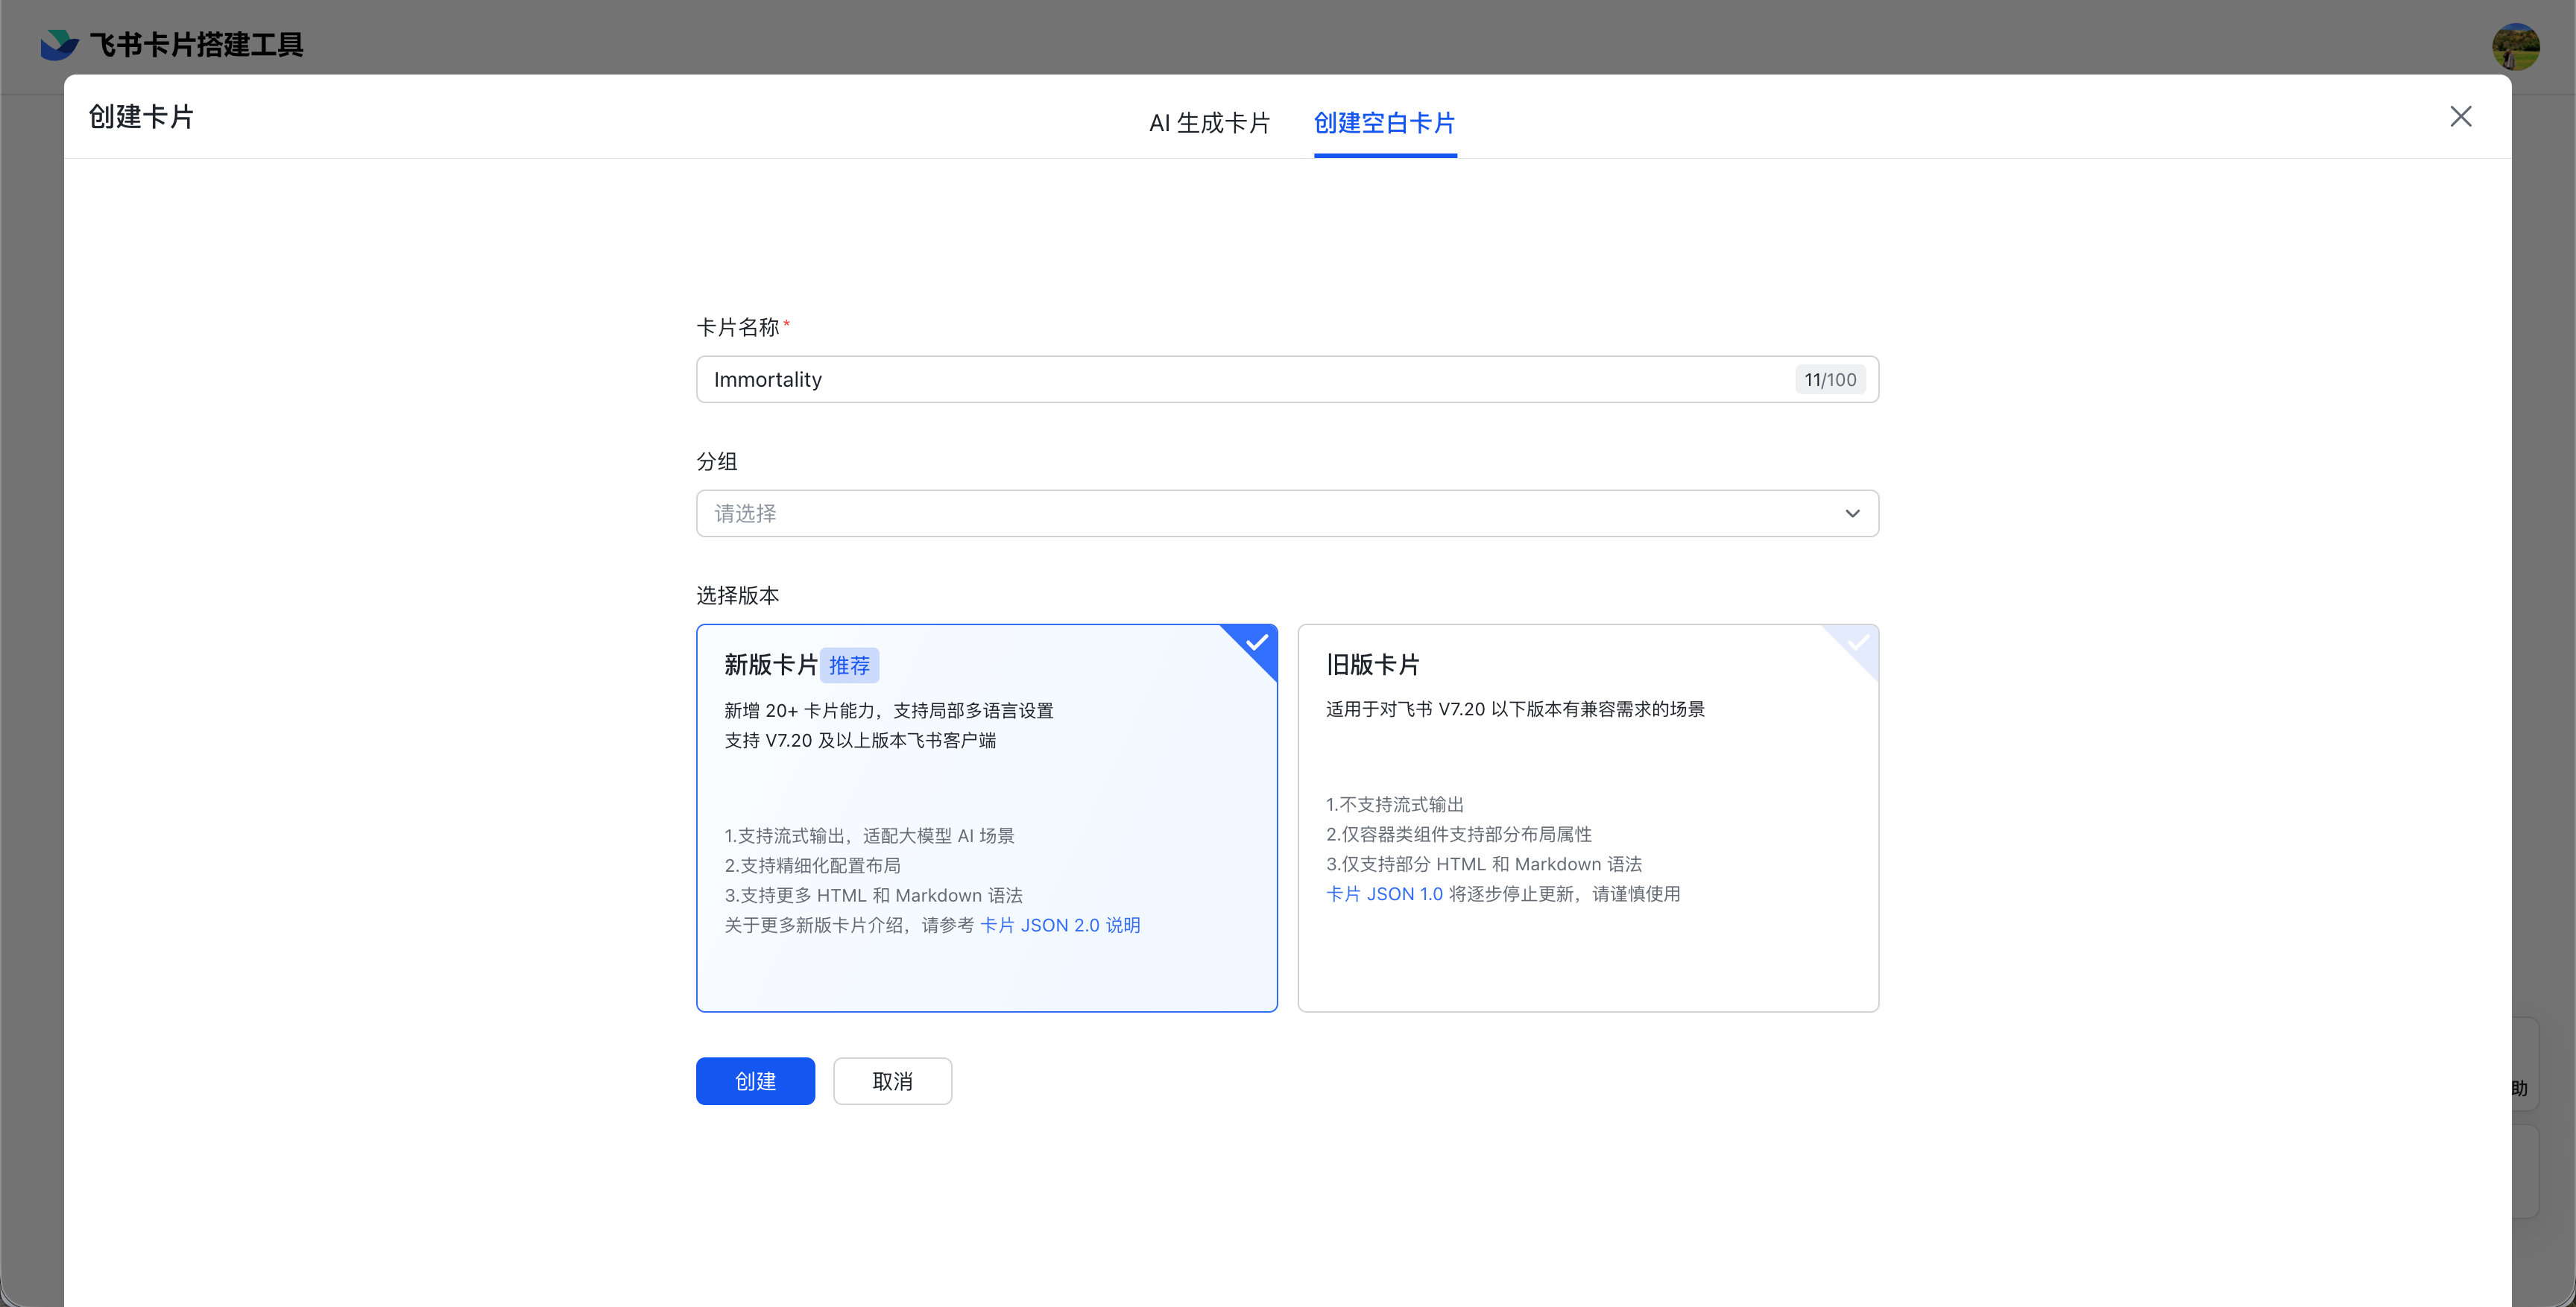
Task: Click the 11/100 character counter
Action: point(1830,380)
